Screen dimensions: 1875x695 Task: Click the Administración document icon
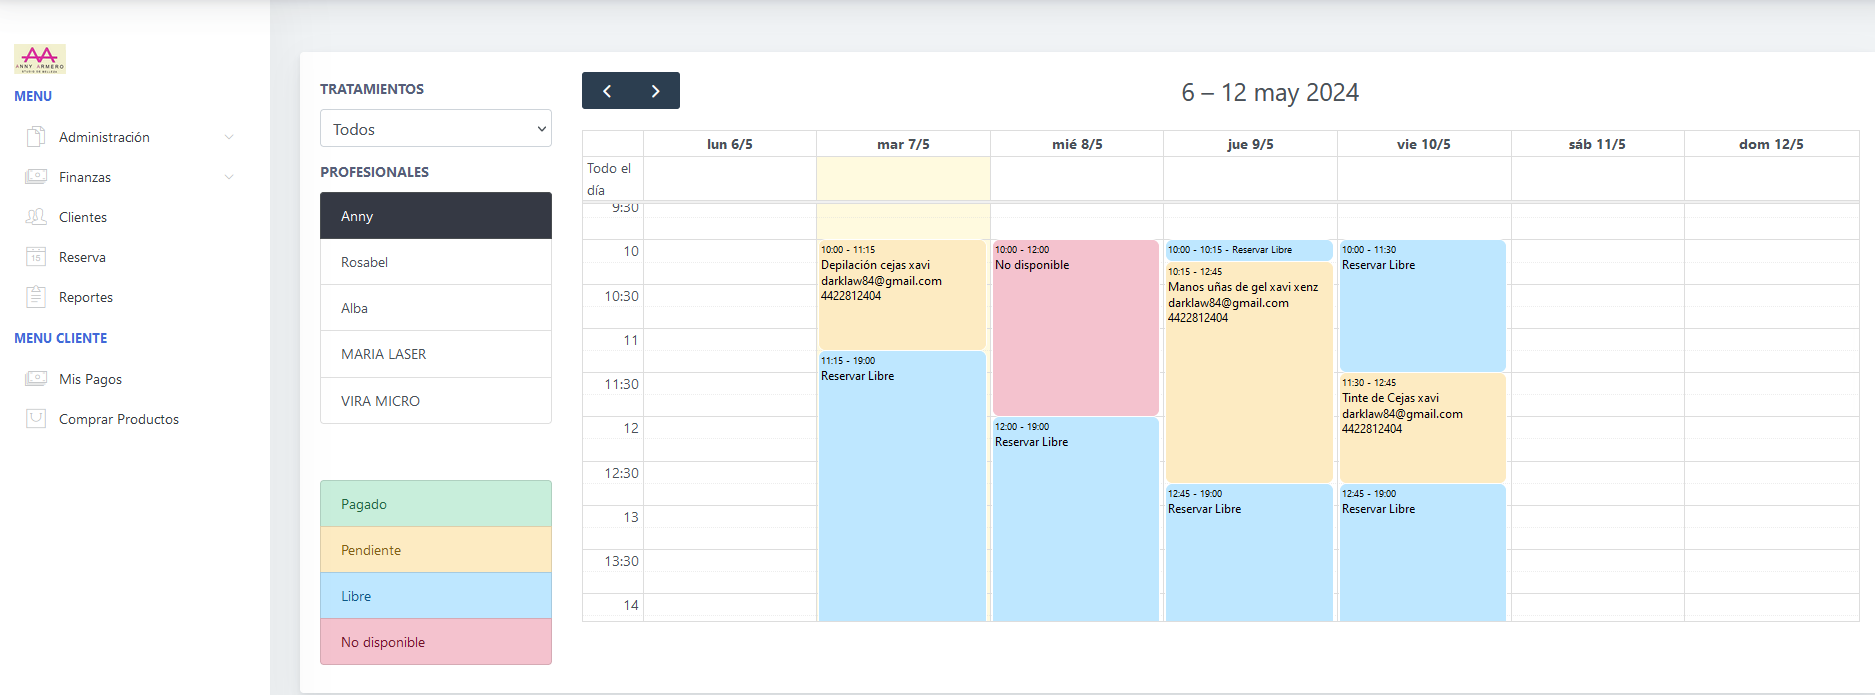click(x=36, y=136)
